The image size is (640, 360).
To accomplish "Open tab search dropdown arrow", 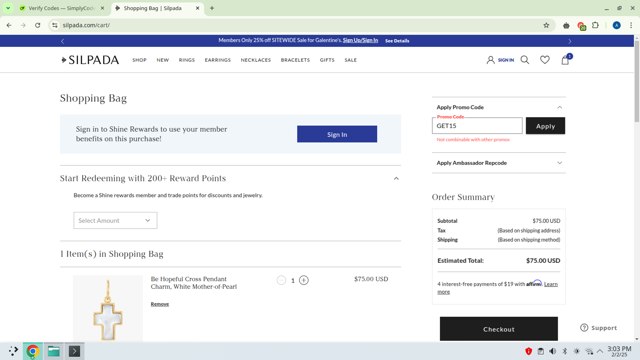I will 8,8.
